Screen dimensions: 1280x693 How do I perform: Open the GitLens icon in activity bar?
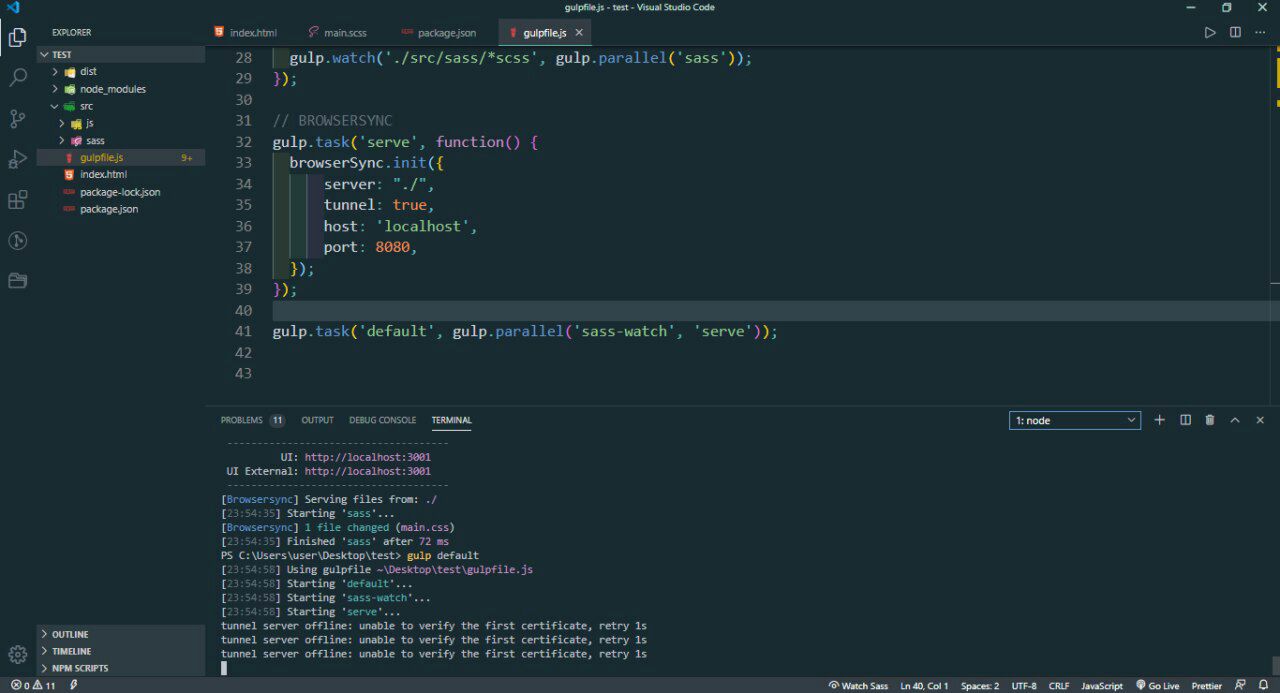click(x=17, y=240)
